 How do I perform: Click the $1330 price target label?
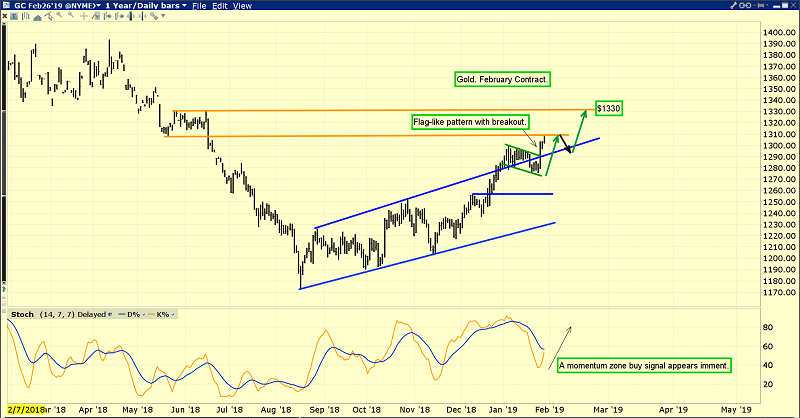tap(608, 108)
